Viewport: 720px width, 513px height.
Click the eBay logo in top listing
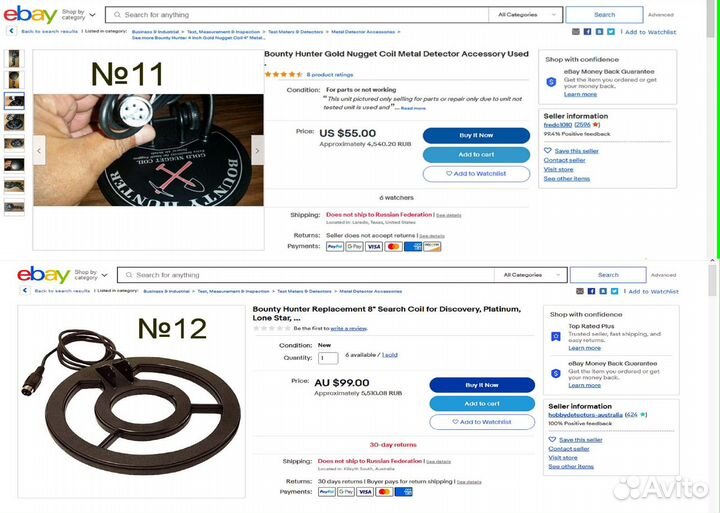point(30,14)
